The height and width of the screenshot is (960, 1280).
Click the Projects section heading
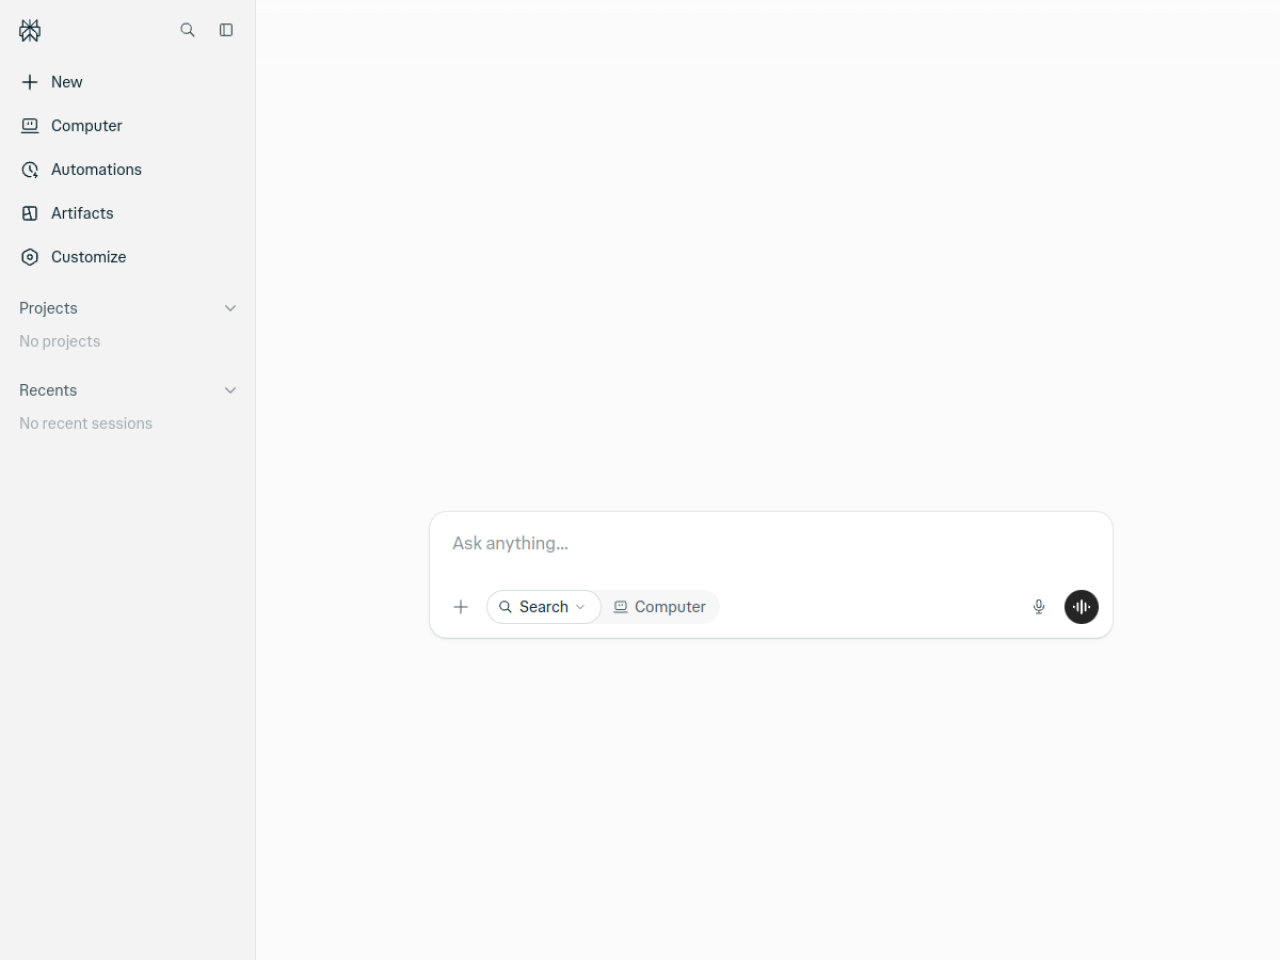click(48, 308)
